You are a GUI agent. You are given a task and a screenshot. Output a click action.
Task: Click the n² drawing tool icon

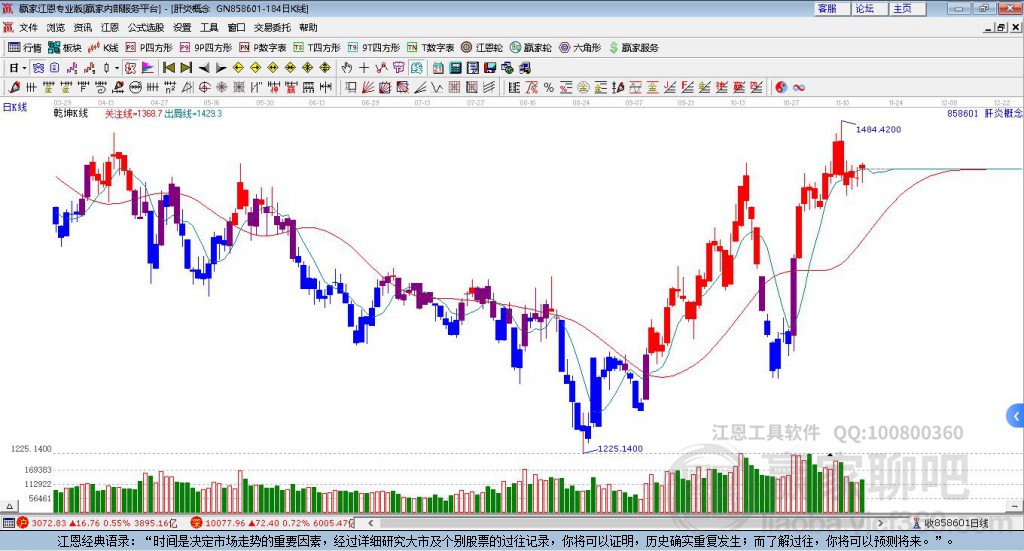pos(170,87)
